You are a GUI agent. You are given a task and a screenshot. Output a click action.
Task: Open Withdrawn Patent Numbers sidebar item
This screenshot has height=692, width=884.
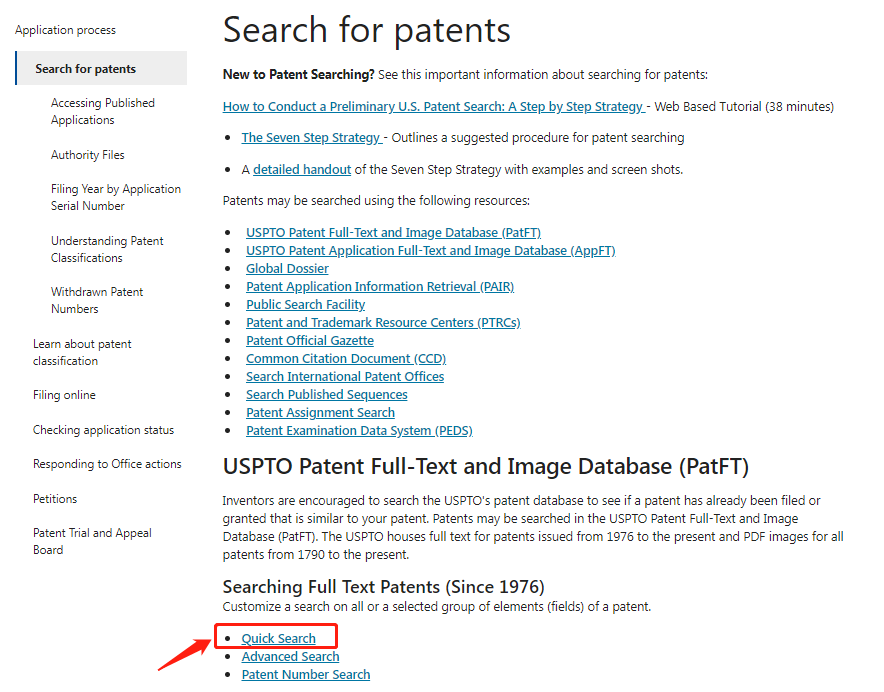click(x=97, y=300)
